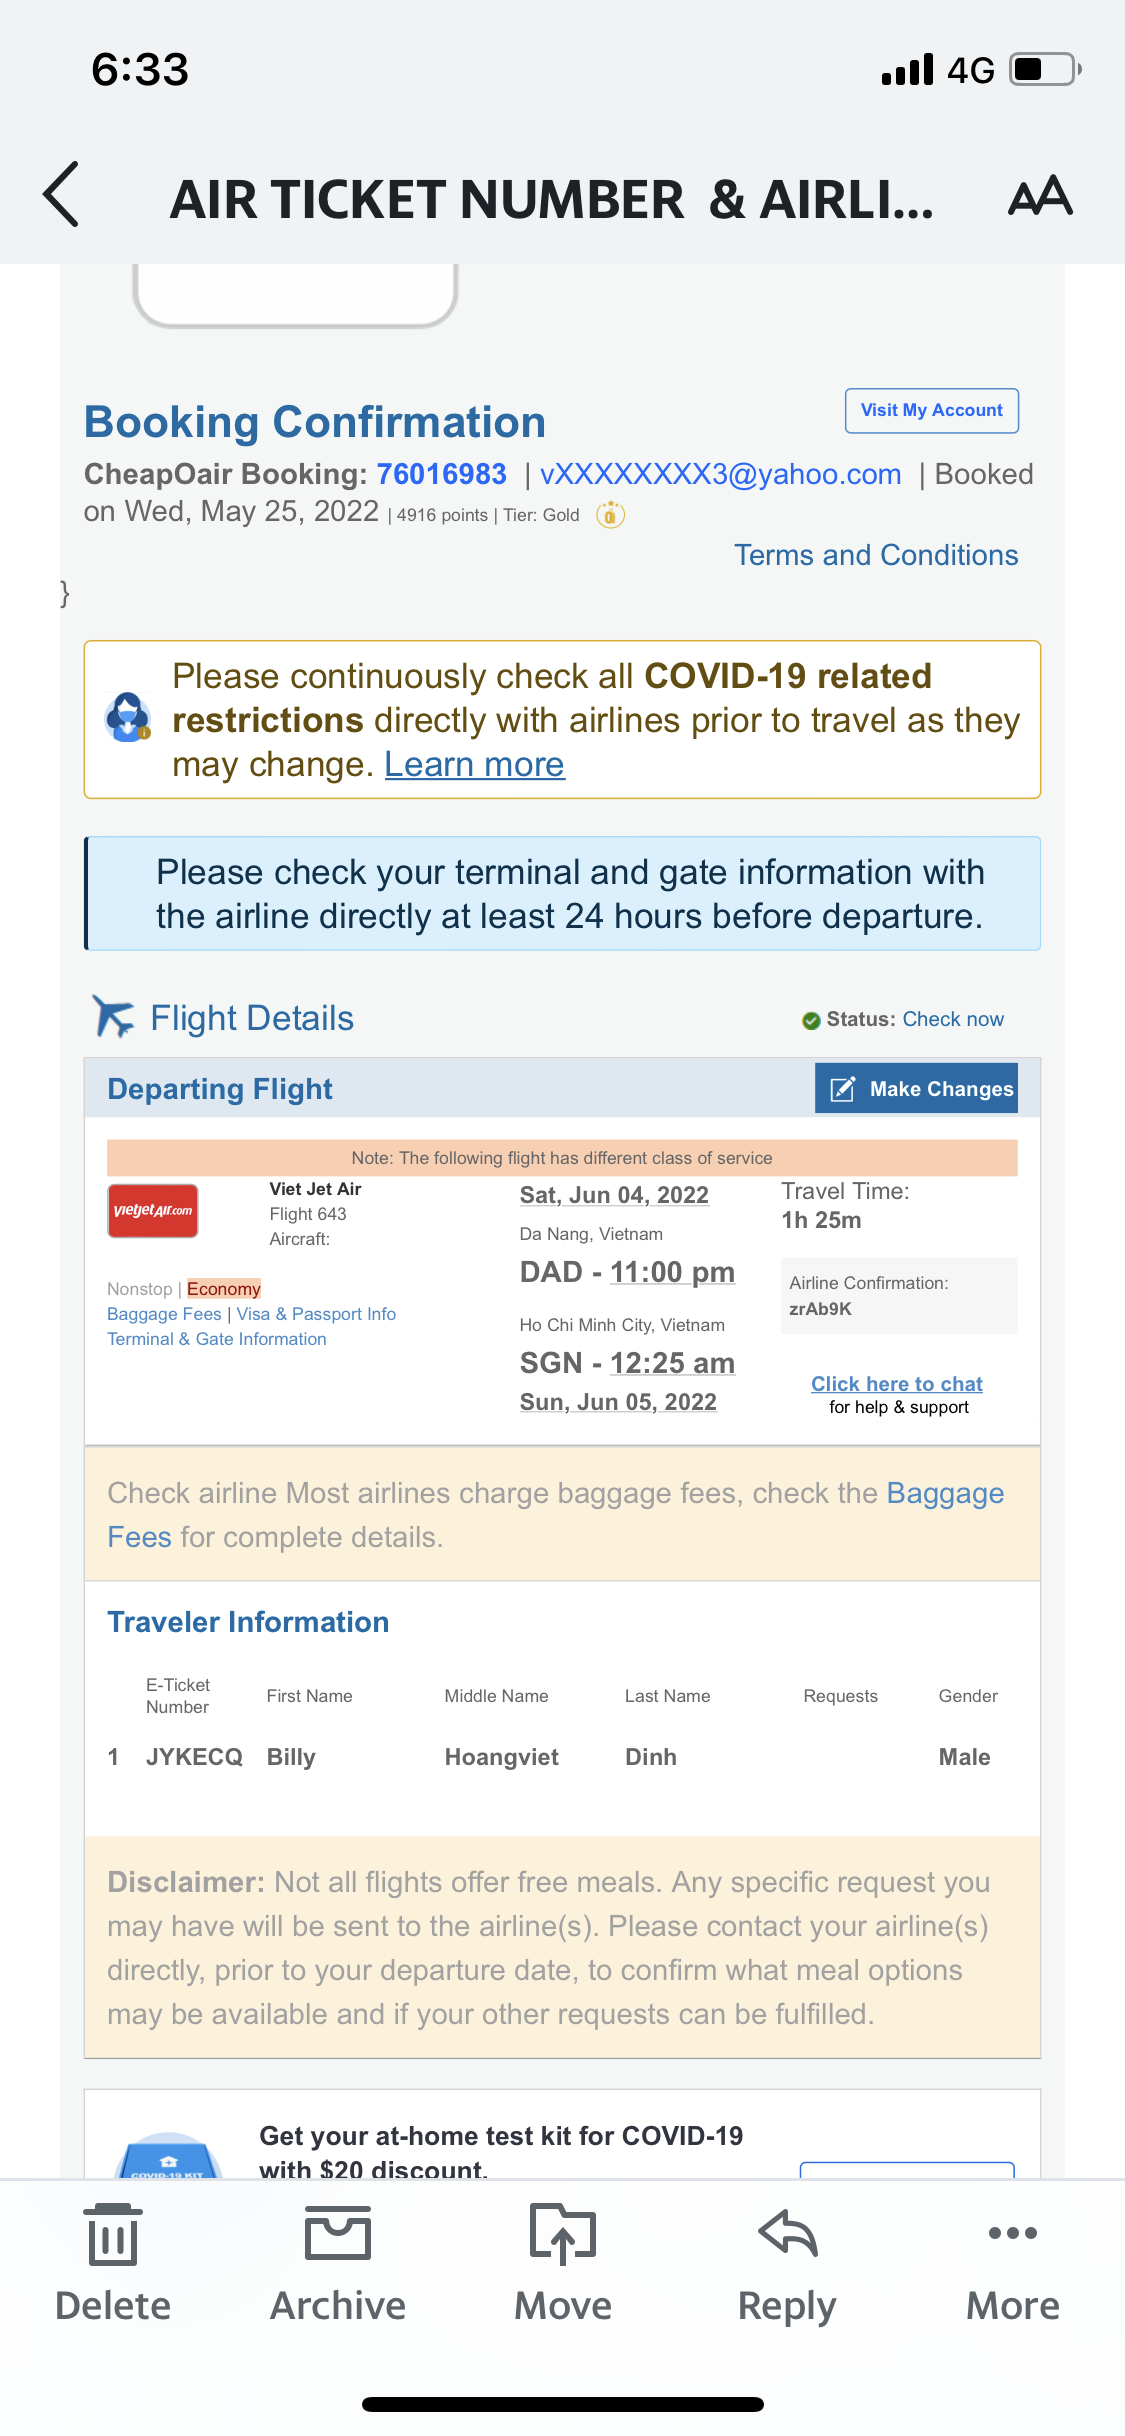Open Terminal & Gate Information link
The image size is (1125, 2436).
217,1339
